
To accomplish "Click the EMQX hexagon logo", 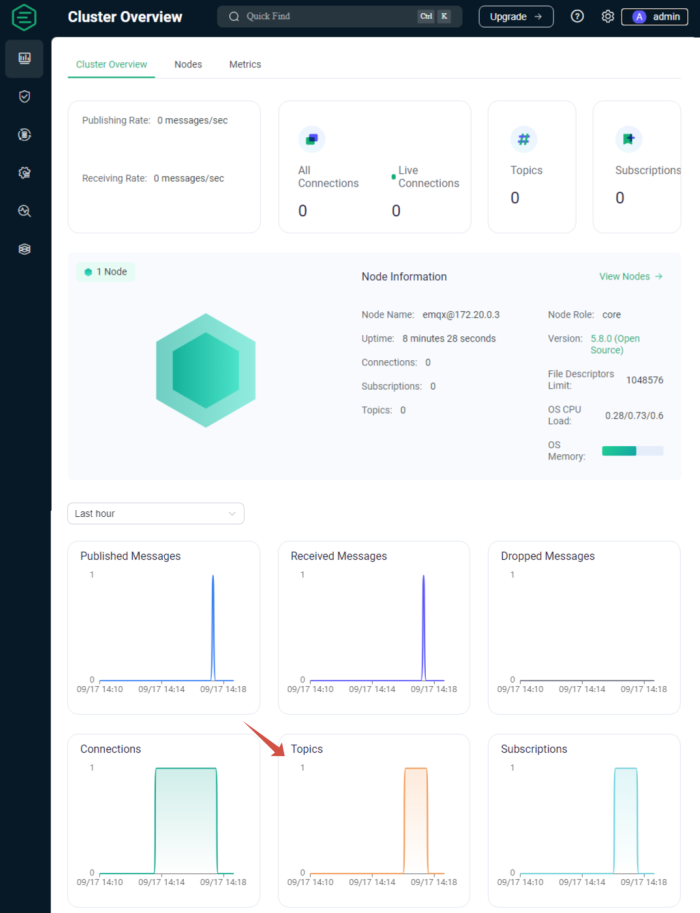I will (24, 17).
